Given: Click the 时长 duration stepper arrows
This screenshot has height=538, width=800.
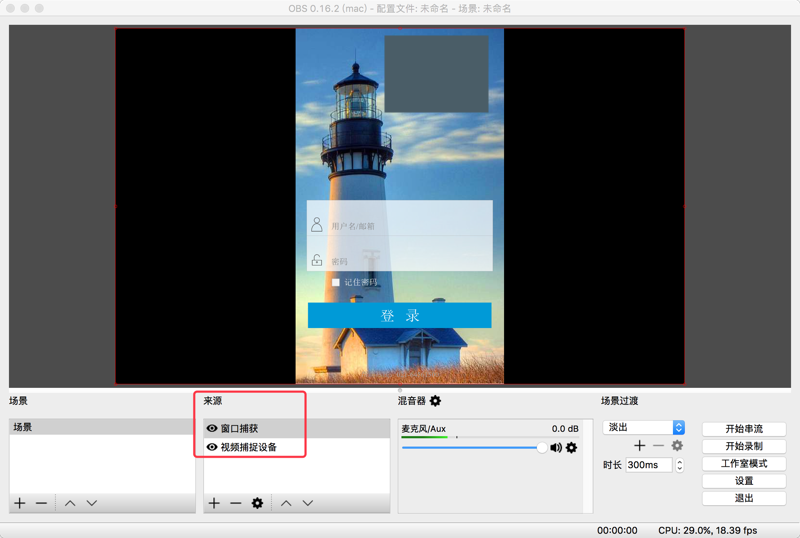Looking at the screenshot, I should pyautogui.click(x=680, y=465).
